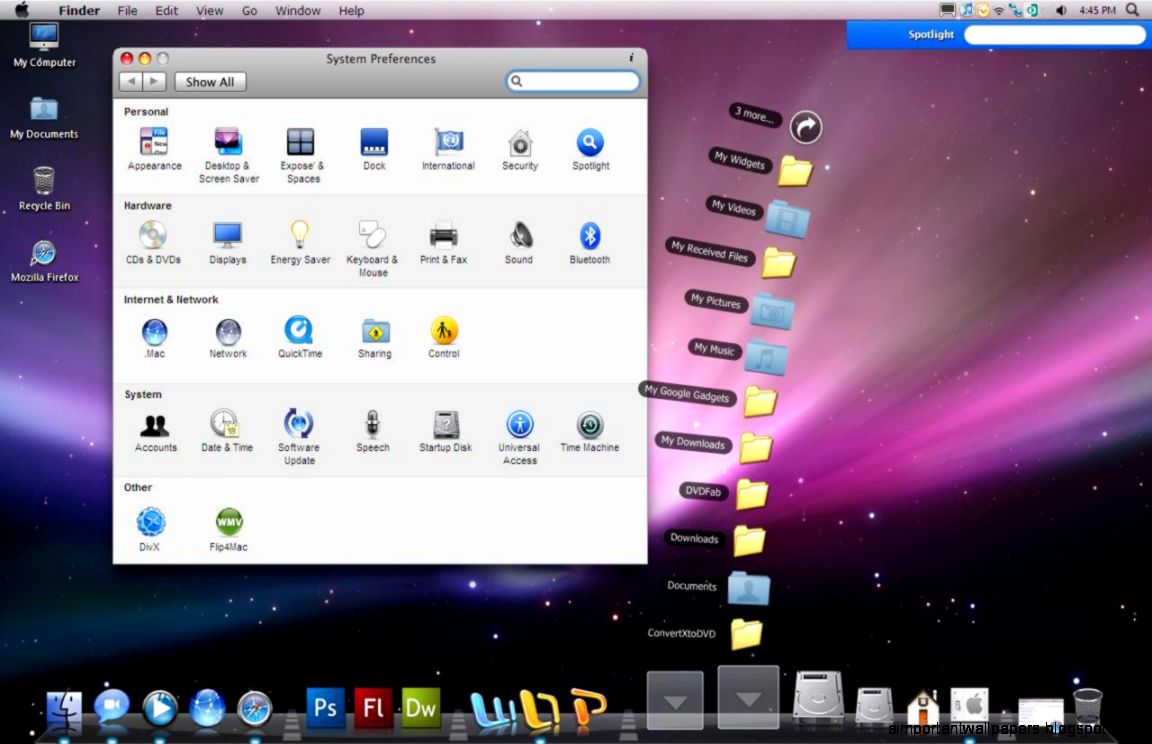Open the Go menu in the menu bar
Viewport: 1152px width, 744px height.
(x=249, y=11)
